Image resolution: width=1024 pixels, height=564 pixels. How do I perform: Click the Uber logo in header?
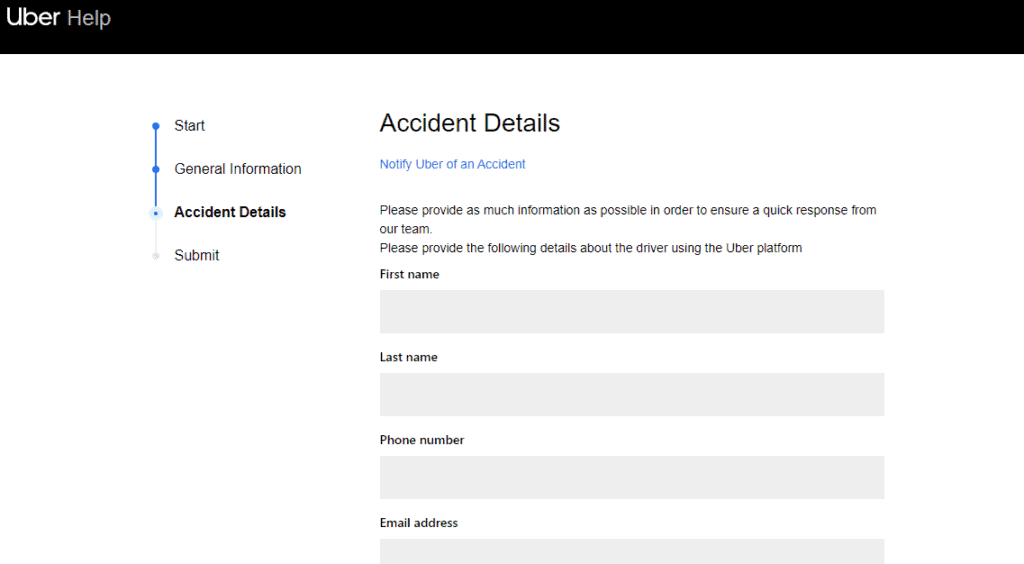[33, 18]
